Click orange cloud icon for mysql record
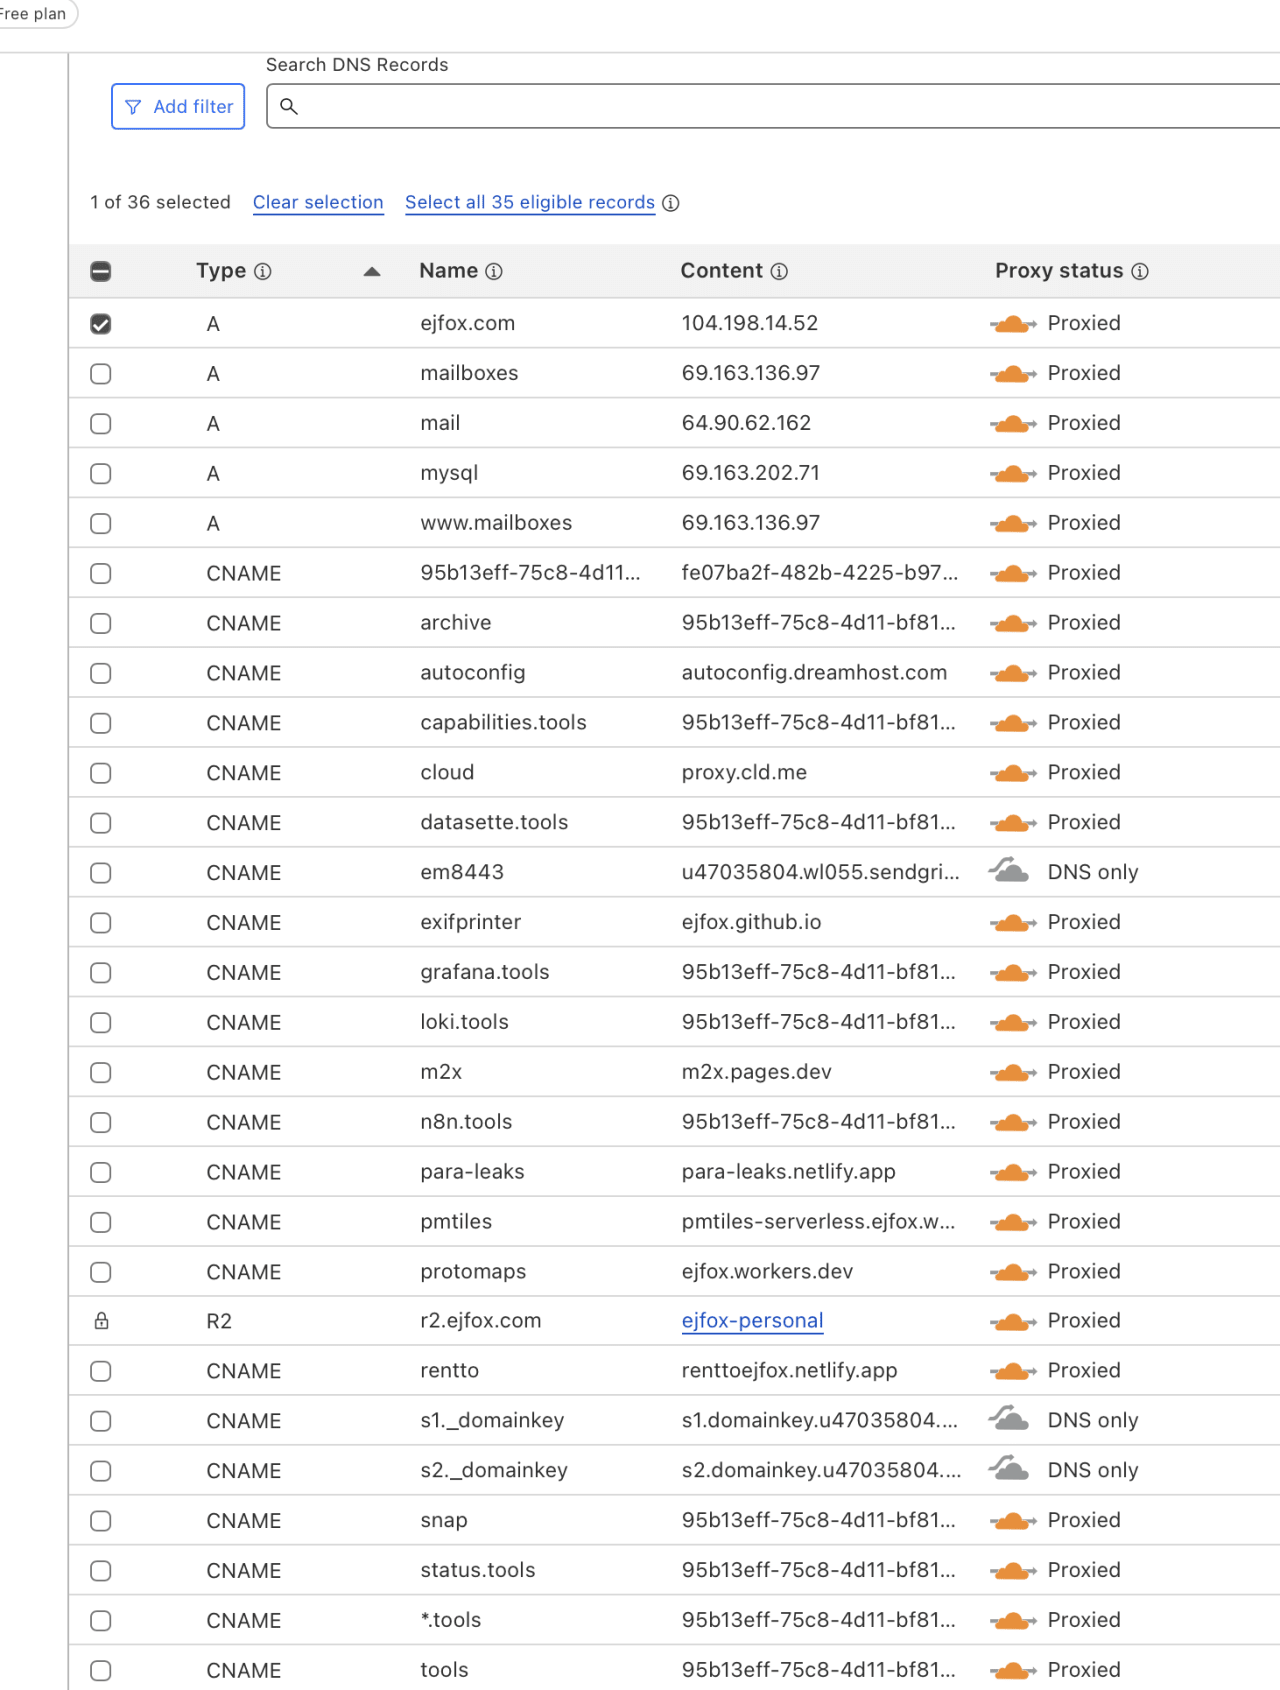 click(1013, 474)
